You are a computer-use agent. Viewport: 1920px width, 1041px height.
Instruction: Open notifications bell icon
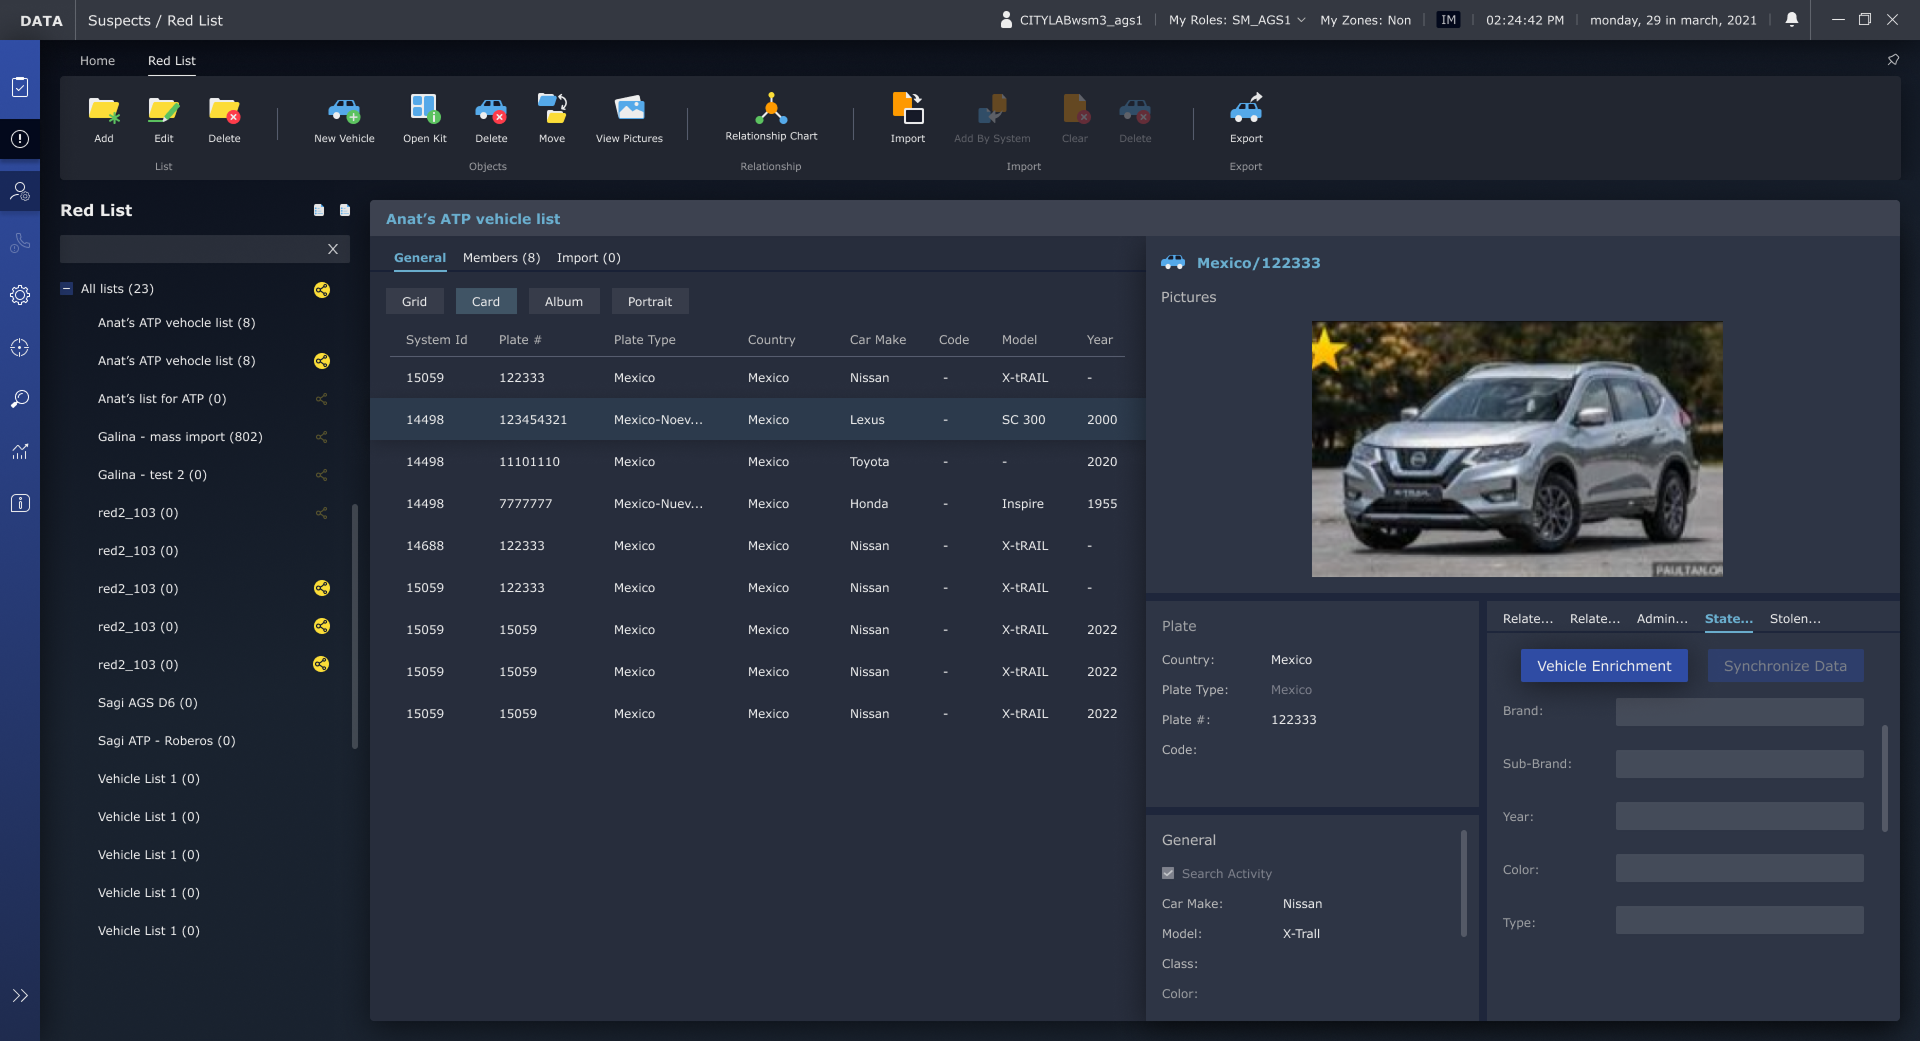coord(1792,20)
